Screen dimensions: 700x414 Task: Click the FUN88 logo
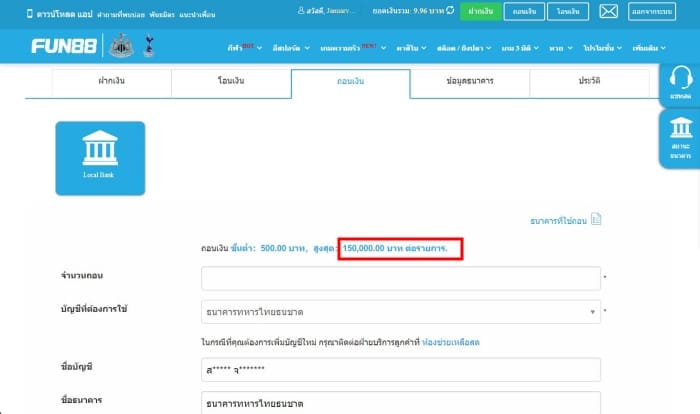tap(64, 46)
